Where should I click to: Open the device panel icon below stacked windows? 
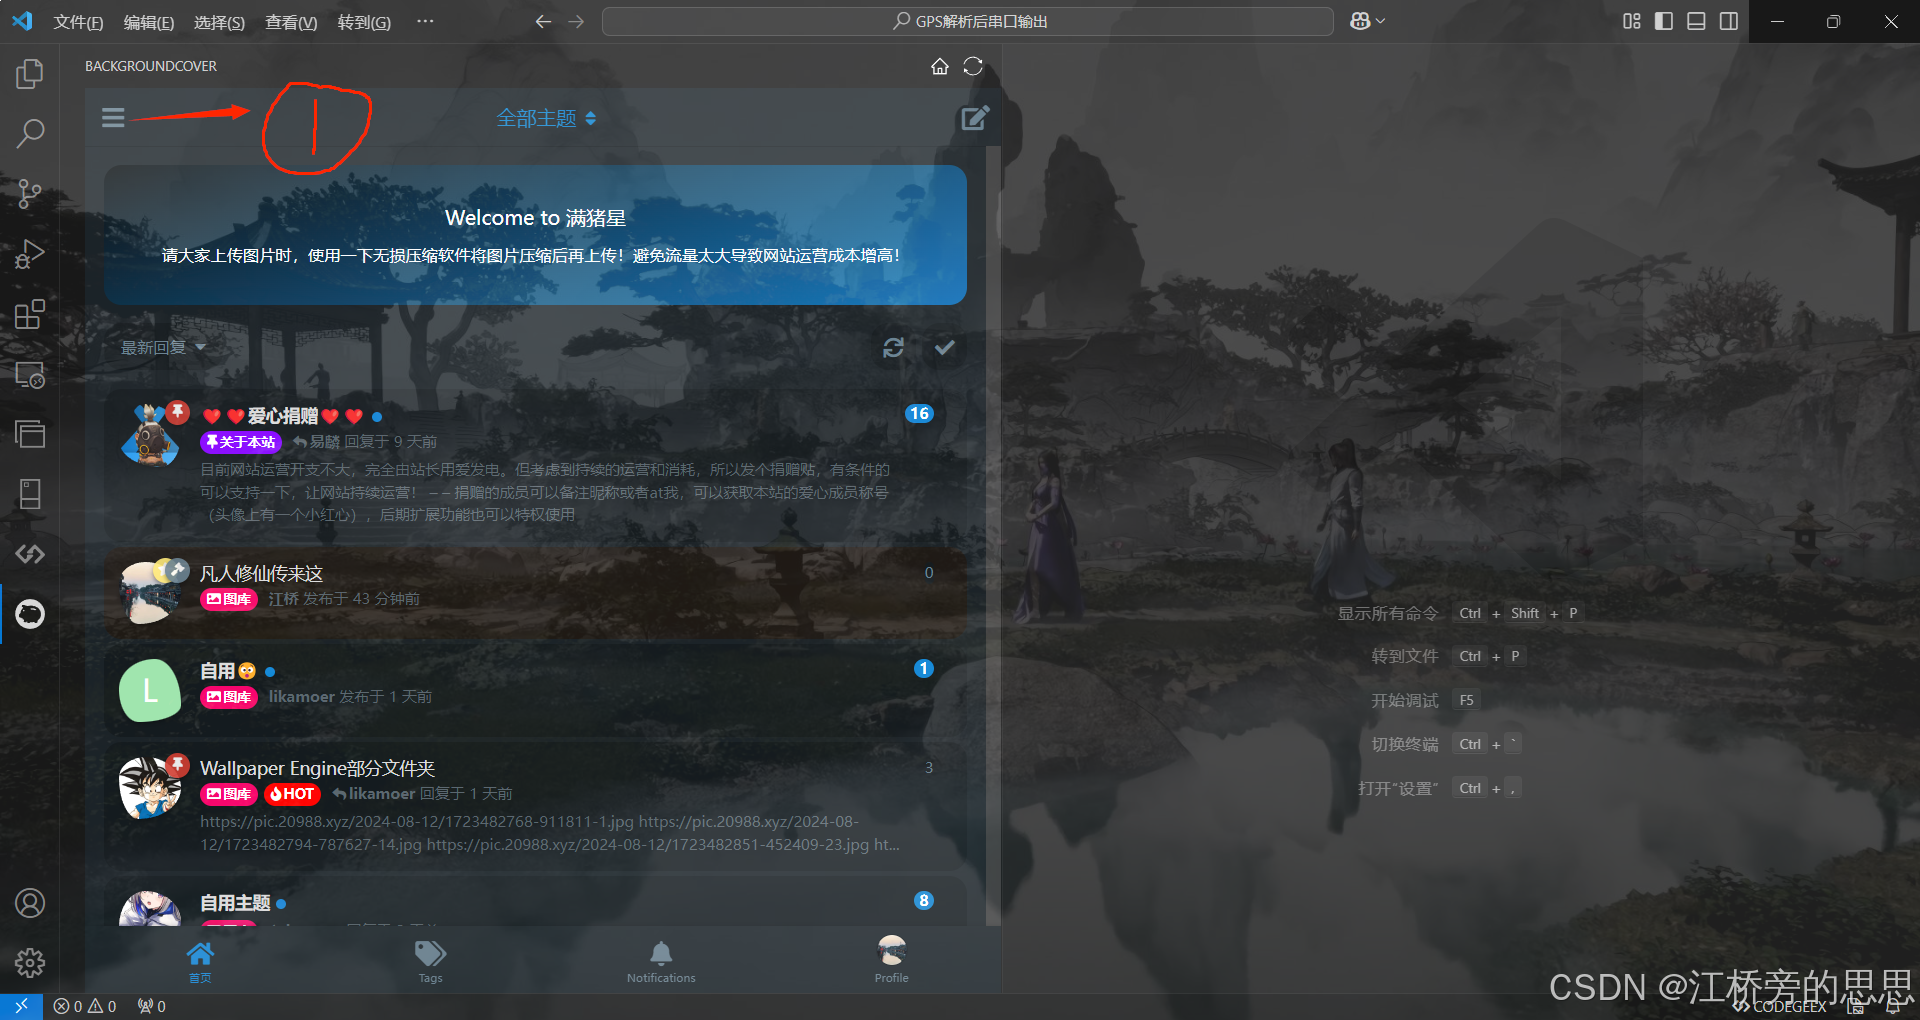click(30, 494)
